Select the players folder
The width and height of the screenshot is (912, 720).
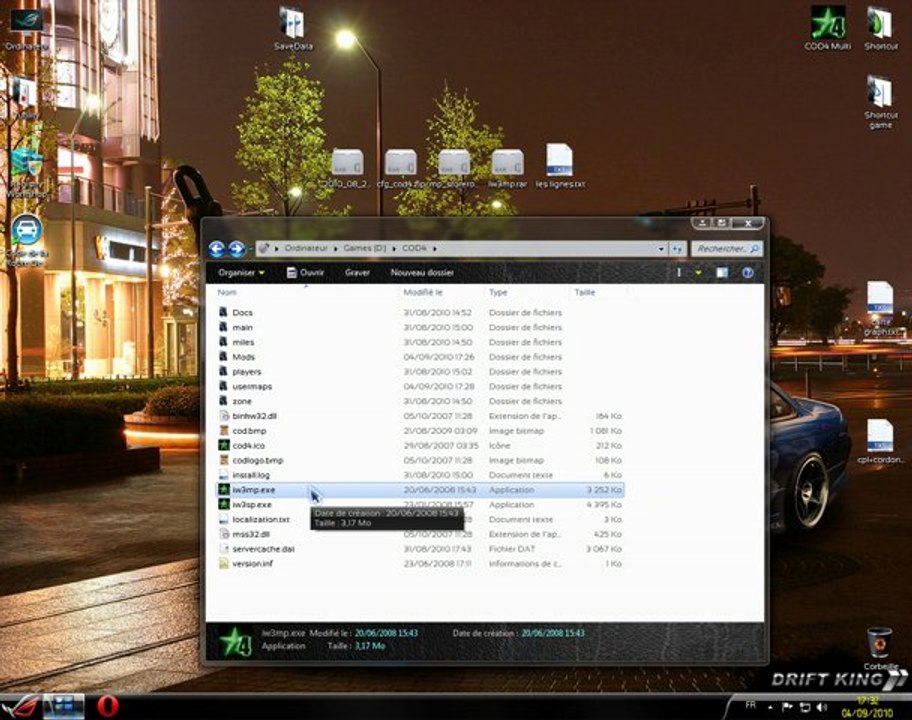click(247, 372)
